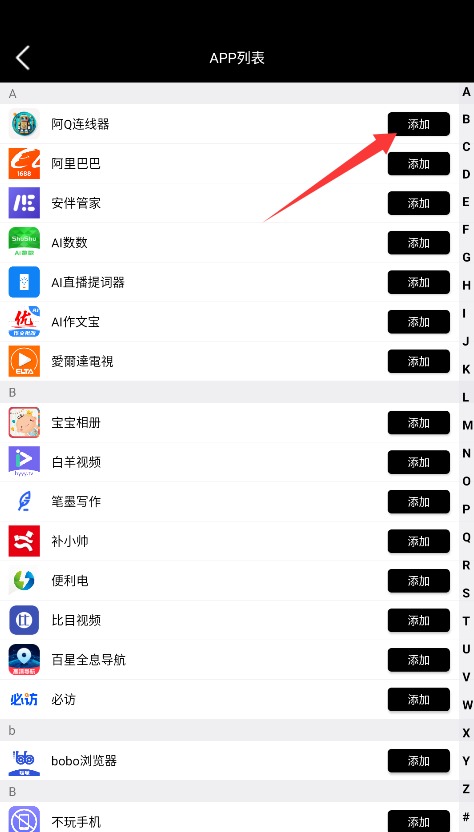This screenshot has width=474, height=832.
Task: Jump to # in alphabet index
Action: (x=467, y=816)
